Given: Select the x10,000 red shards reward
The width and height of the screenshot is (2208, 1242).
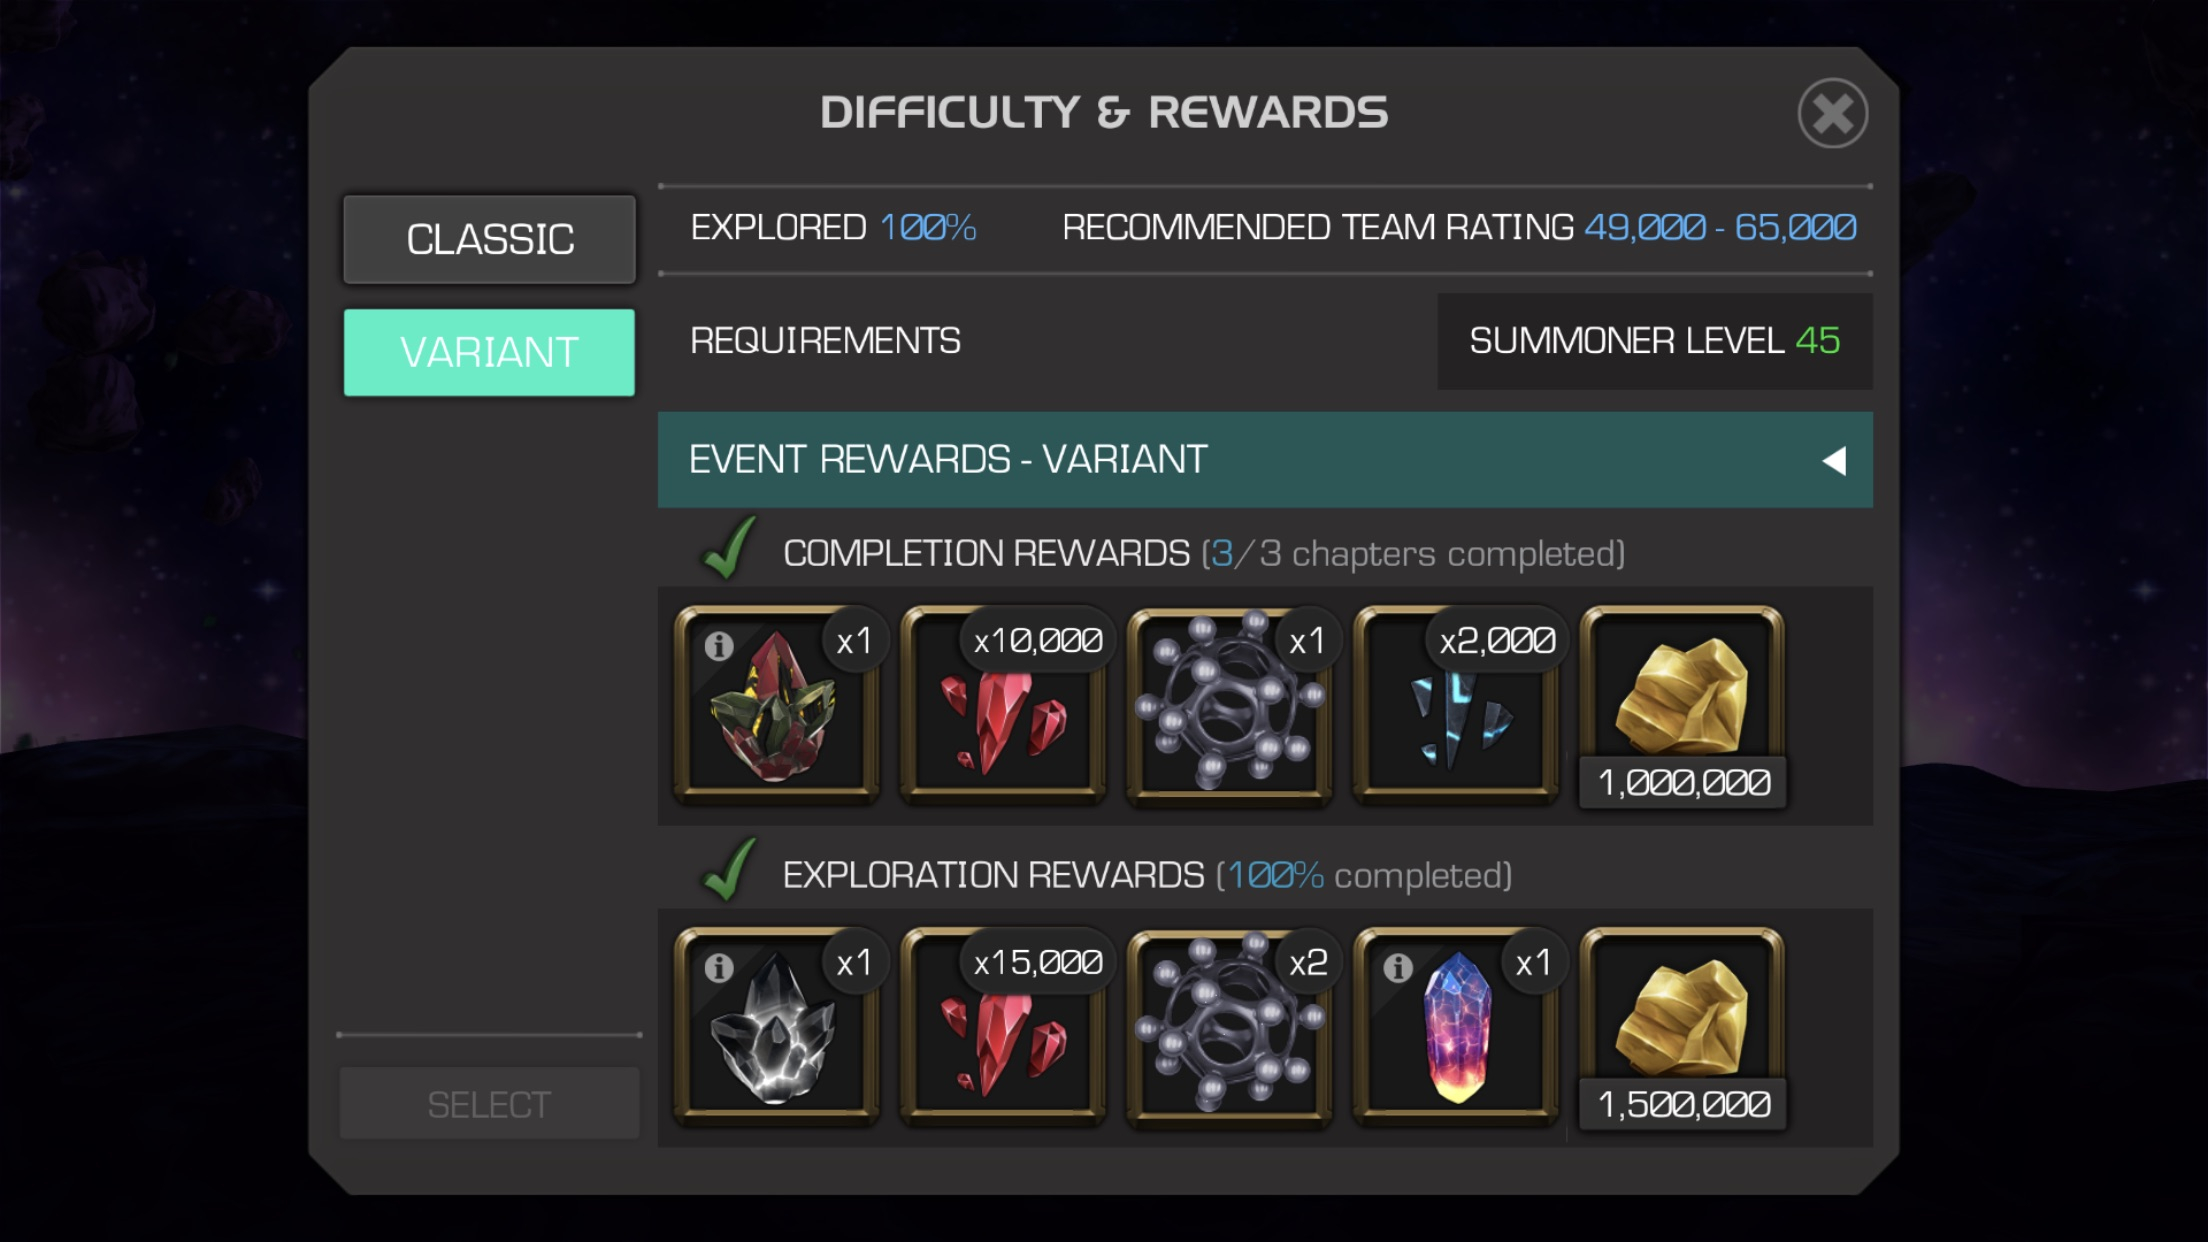Looking at the screenshot, I should (1004, 706).
